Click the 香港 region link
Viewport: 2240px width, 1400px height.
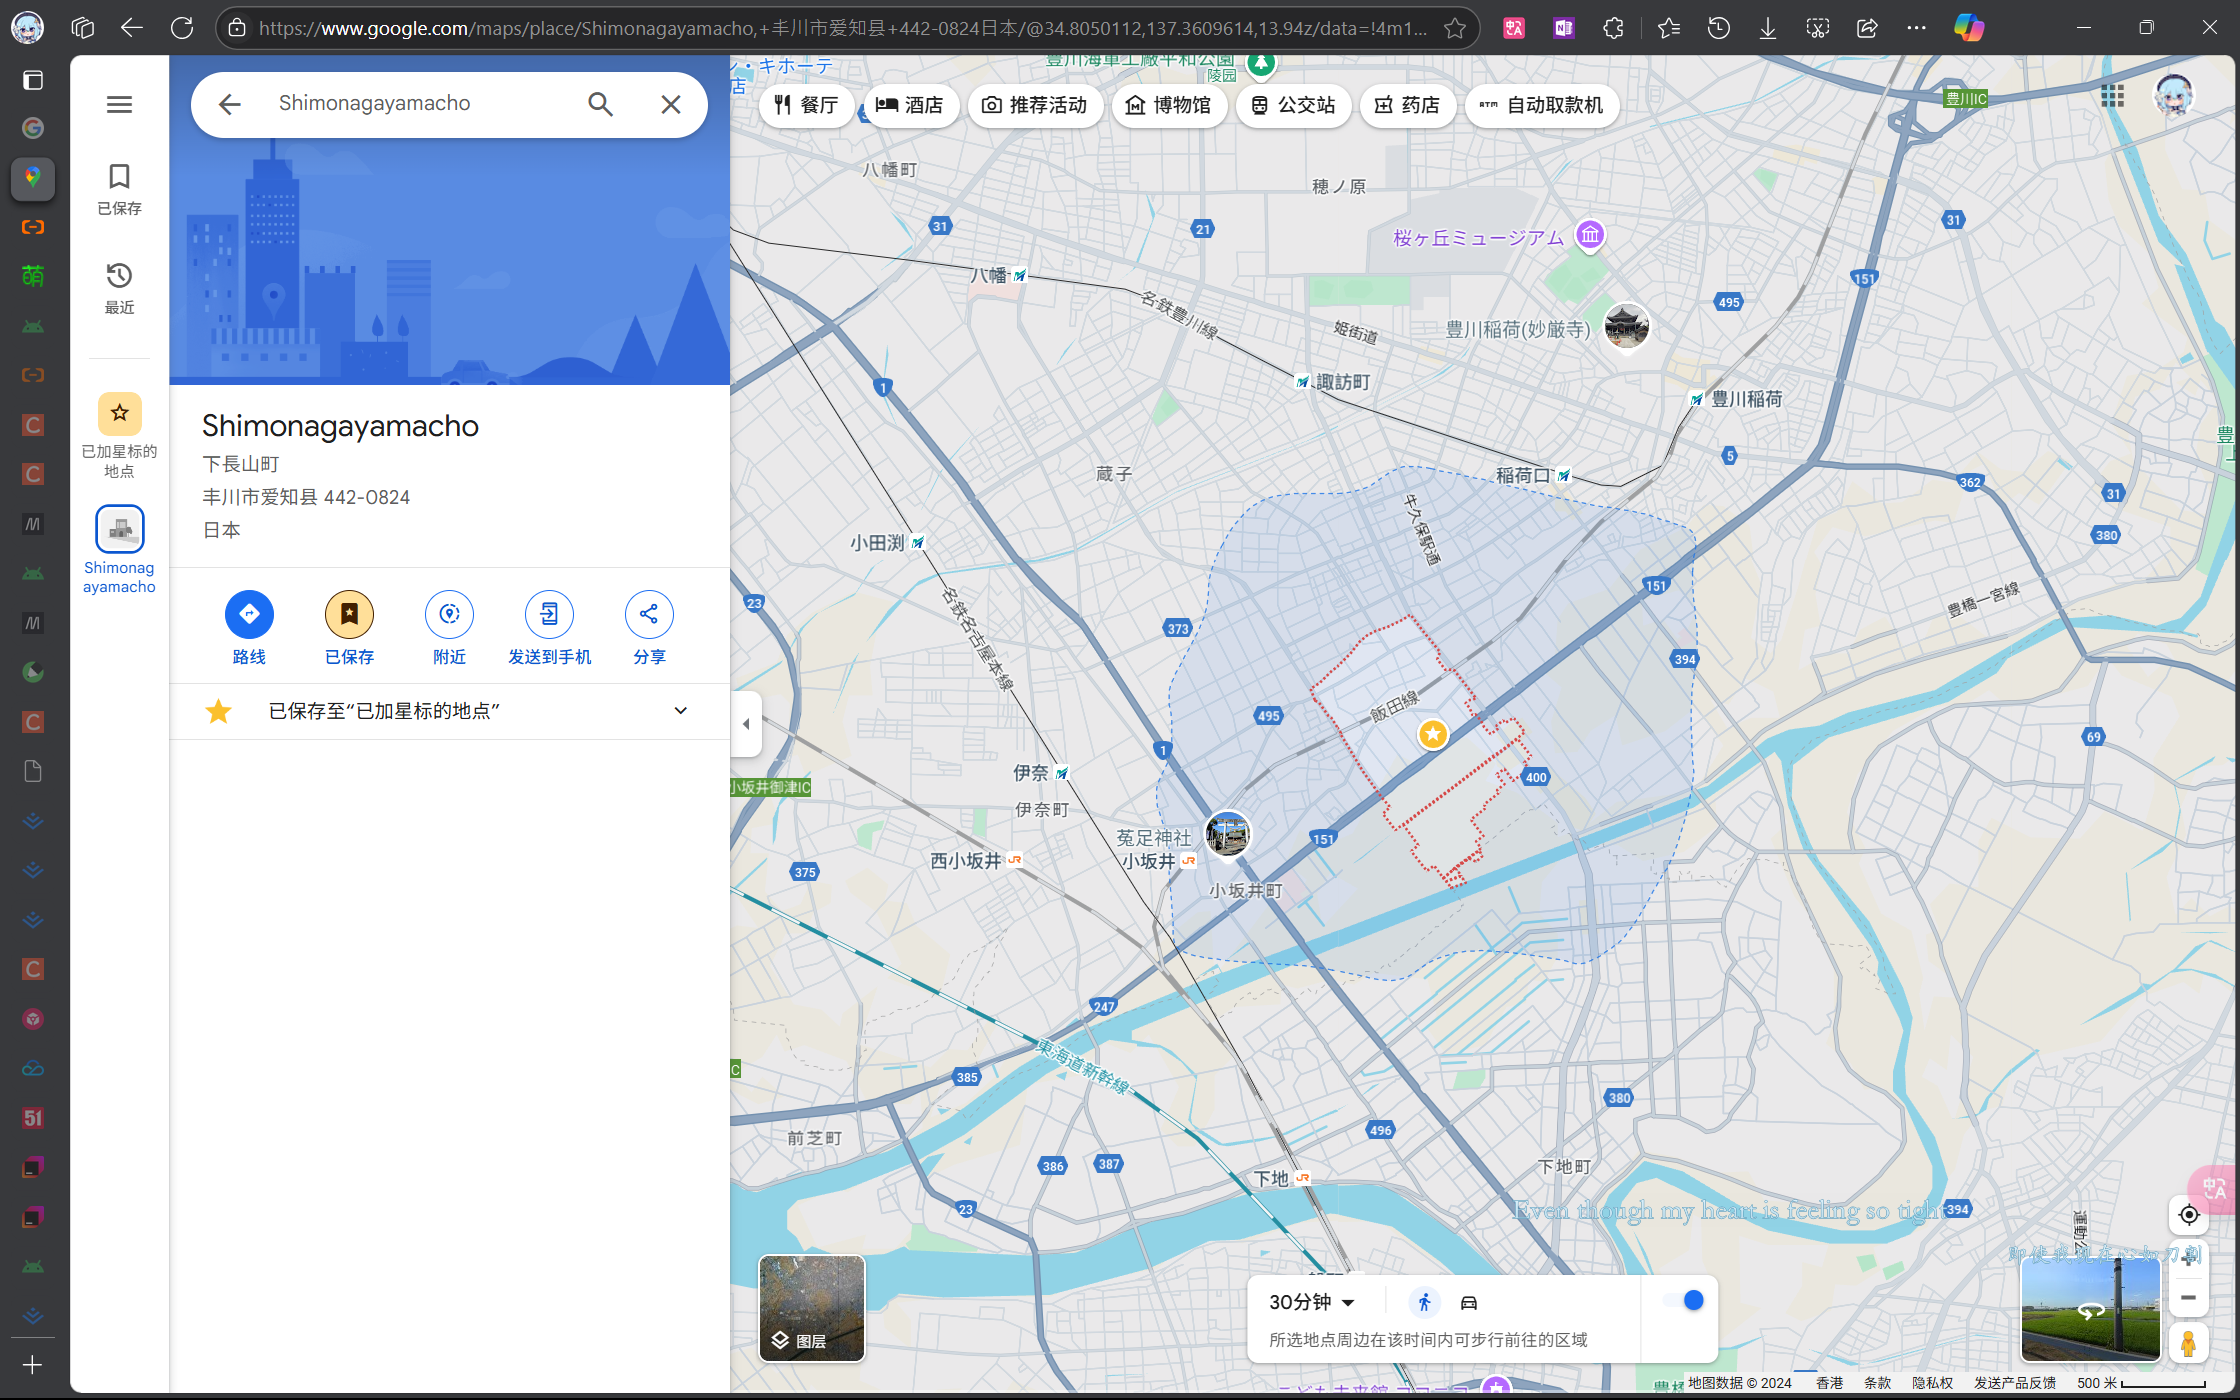[1829, 1383]
